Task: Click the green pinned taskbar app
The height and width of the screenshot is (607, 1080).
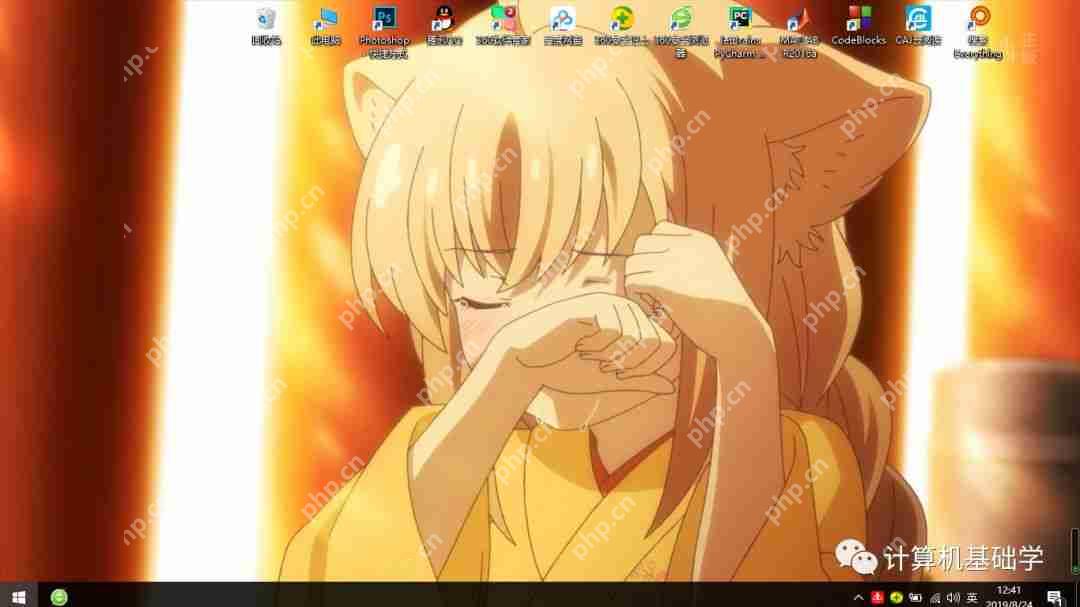Action: (60, 596)
